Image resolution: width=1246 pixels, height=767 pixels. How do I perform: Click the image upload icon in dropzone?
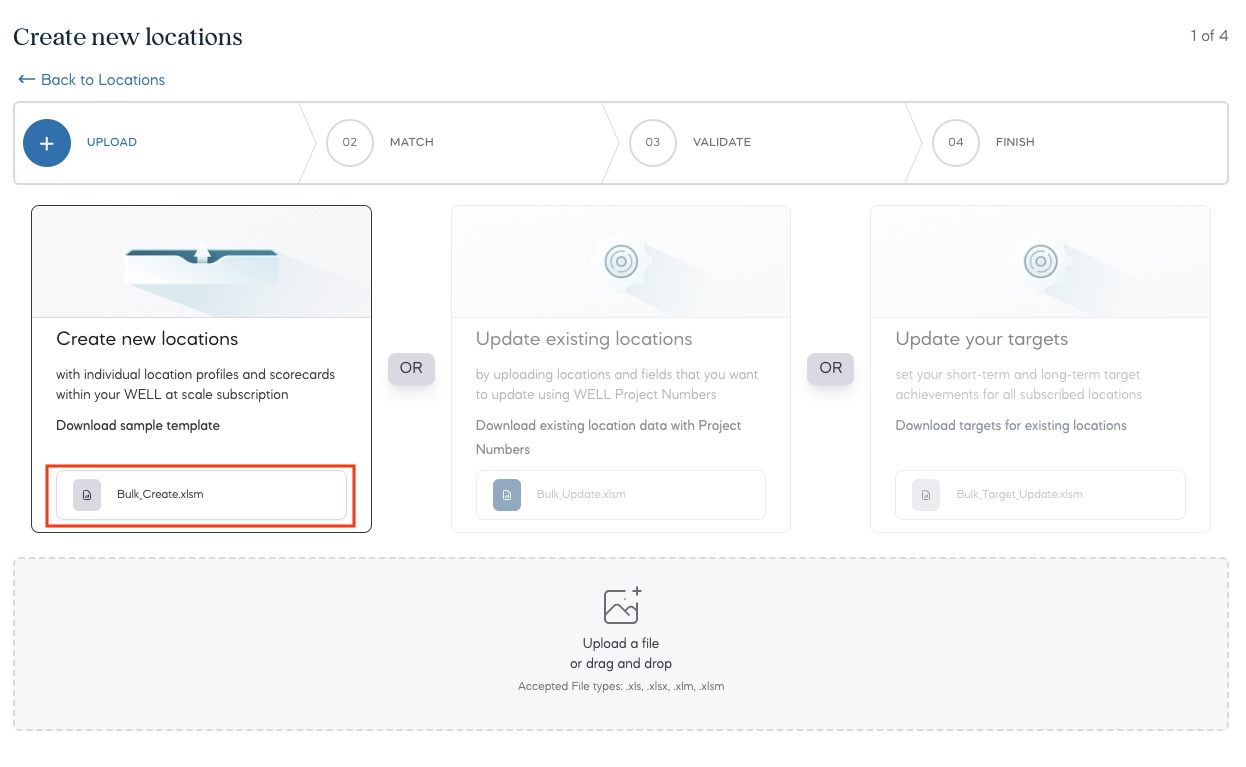(621, 606)
